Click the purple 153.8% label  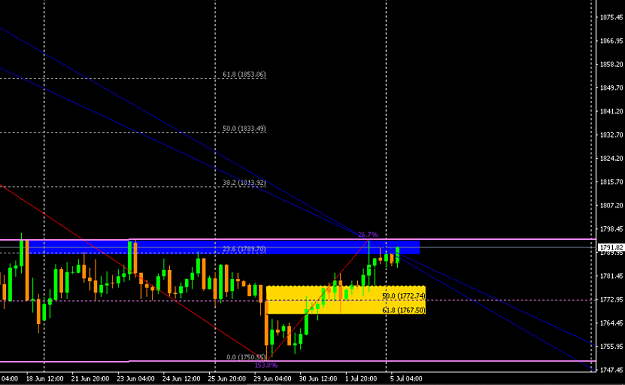pyautogui.click(x=266, y=365)
